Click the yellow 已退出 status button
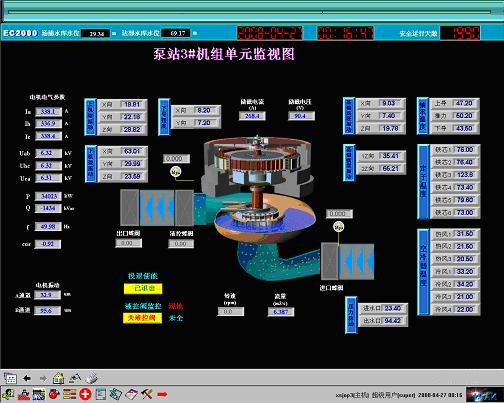 (x=143, y=288)
